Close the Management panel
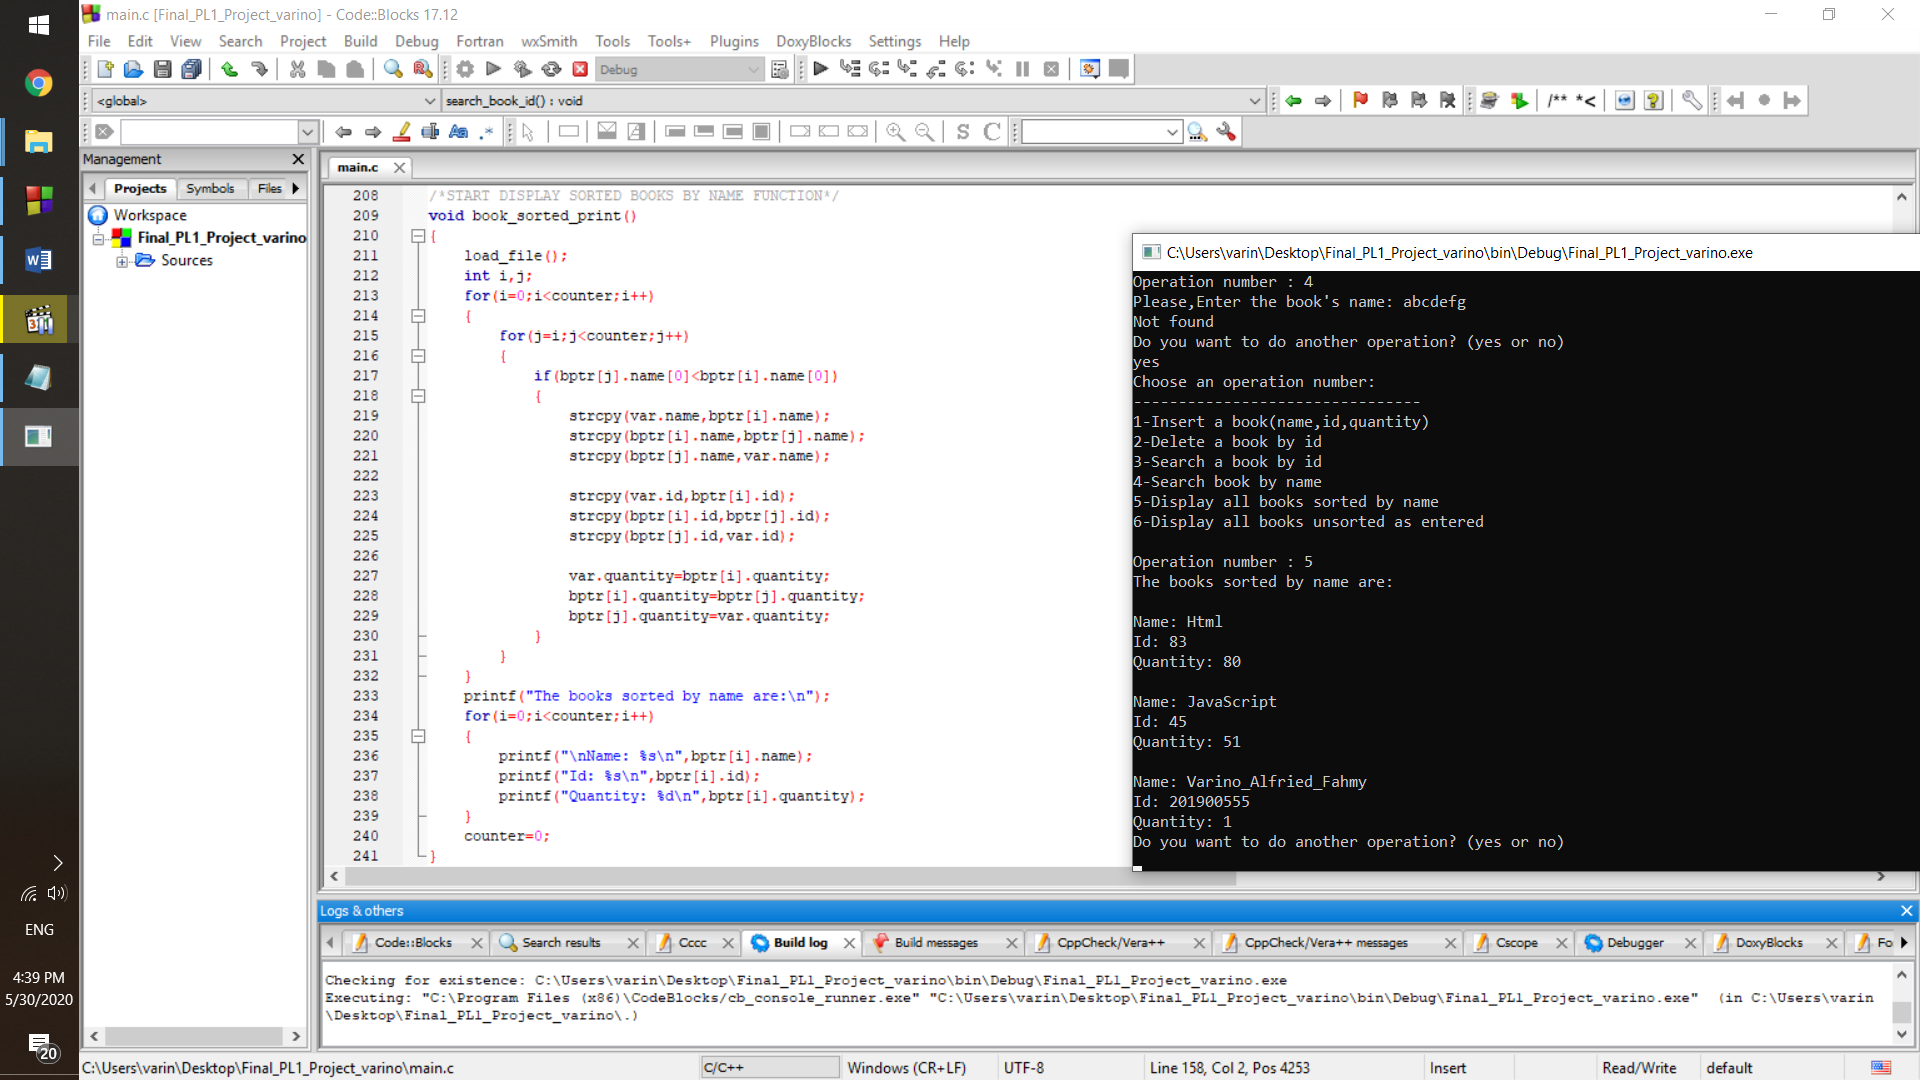 297,159
